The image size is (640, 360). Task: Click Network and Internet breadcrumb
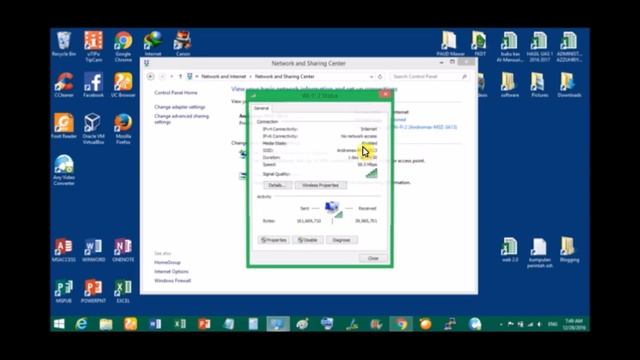[224, 76]
